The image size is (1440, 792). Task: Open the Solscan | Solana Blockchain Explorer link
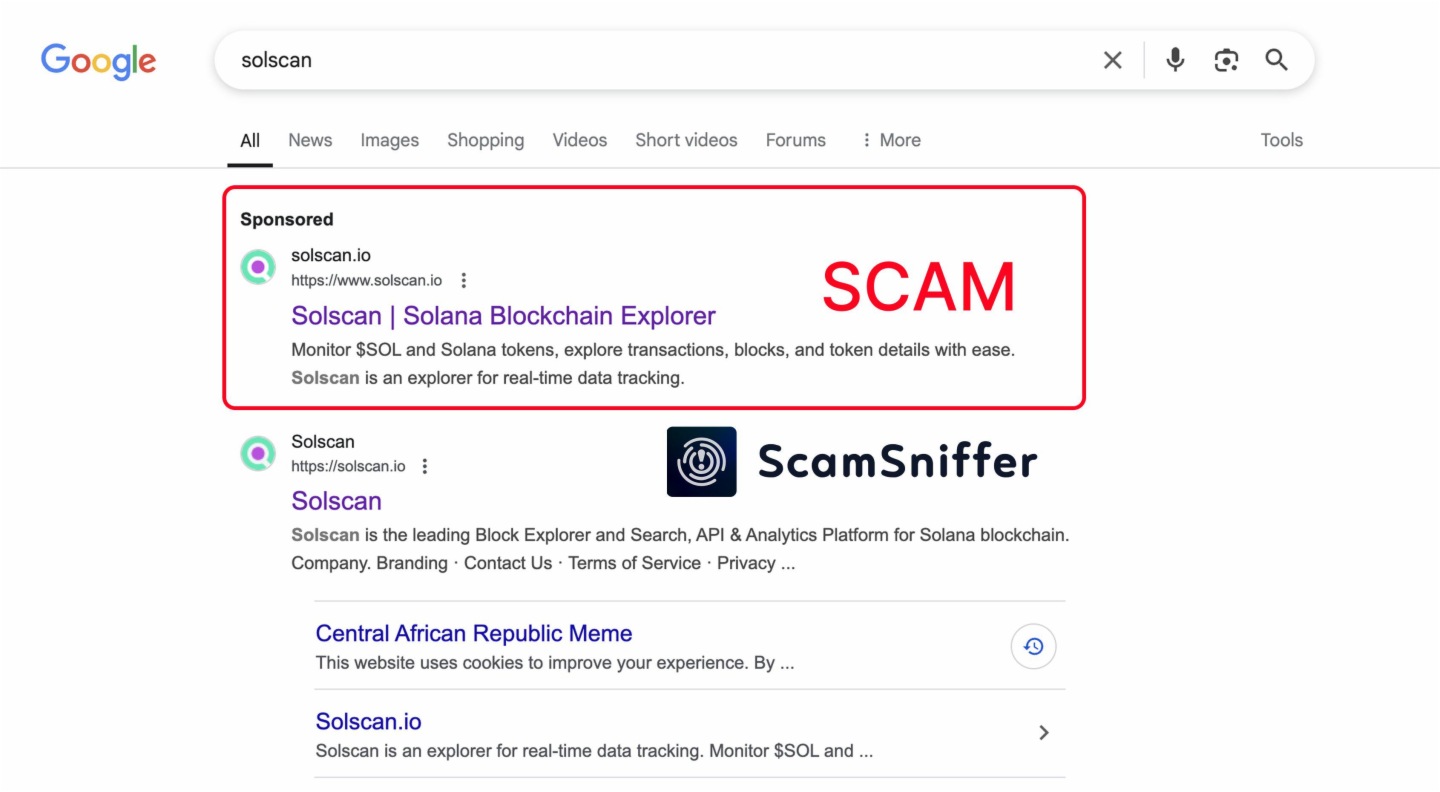point(503,315)
